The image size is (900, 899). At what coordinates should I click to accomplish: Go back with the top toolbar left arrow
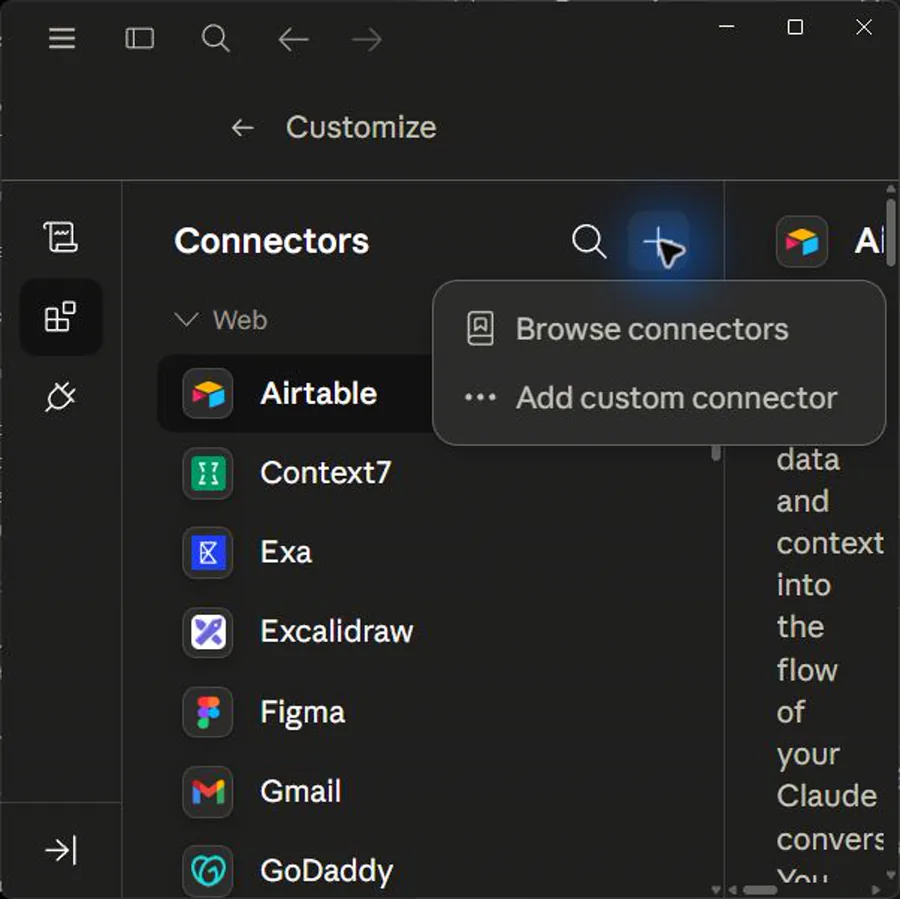point(293,40)
